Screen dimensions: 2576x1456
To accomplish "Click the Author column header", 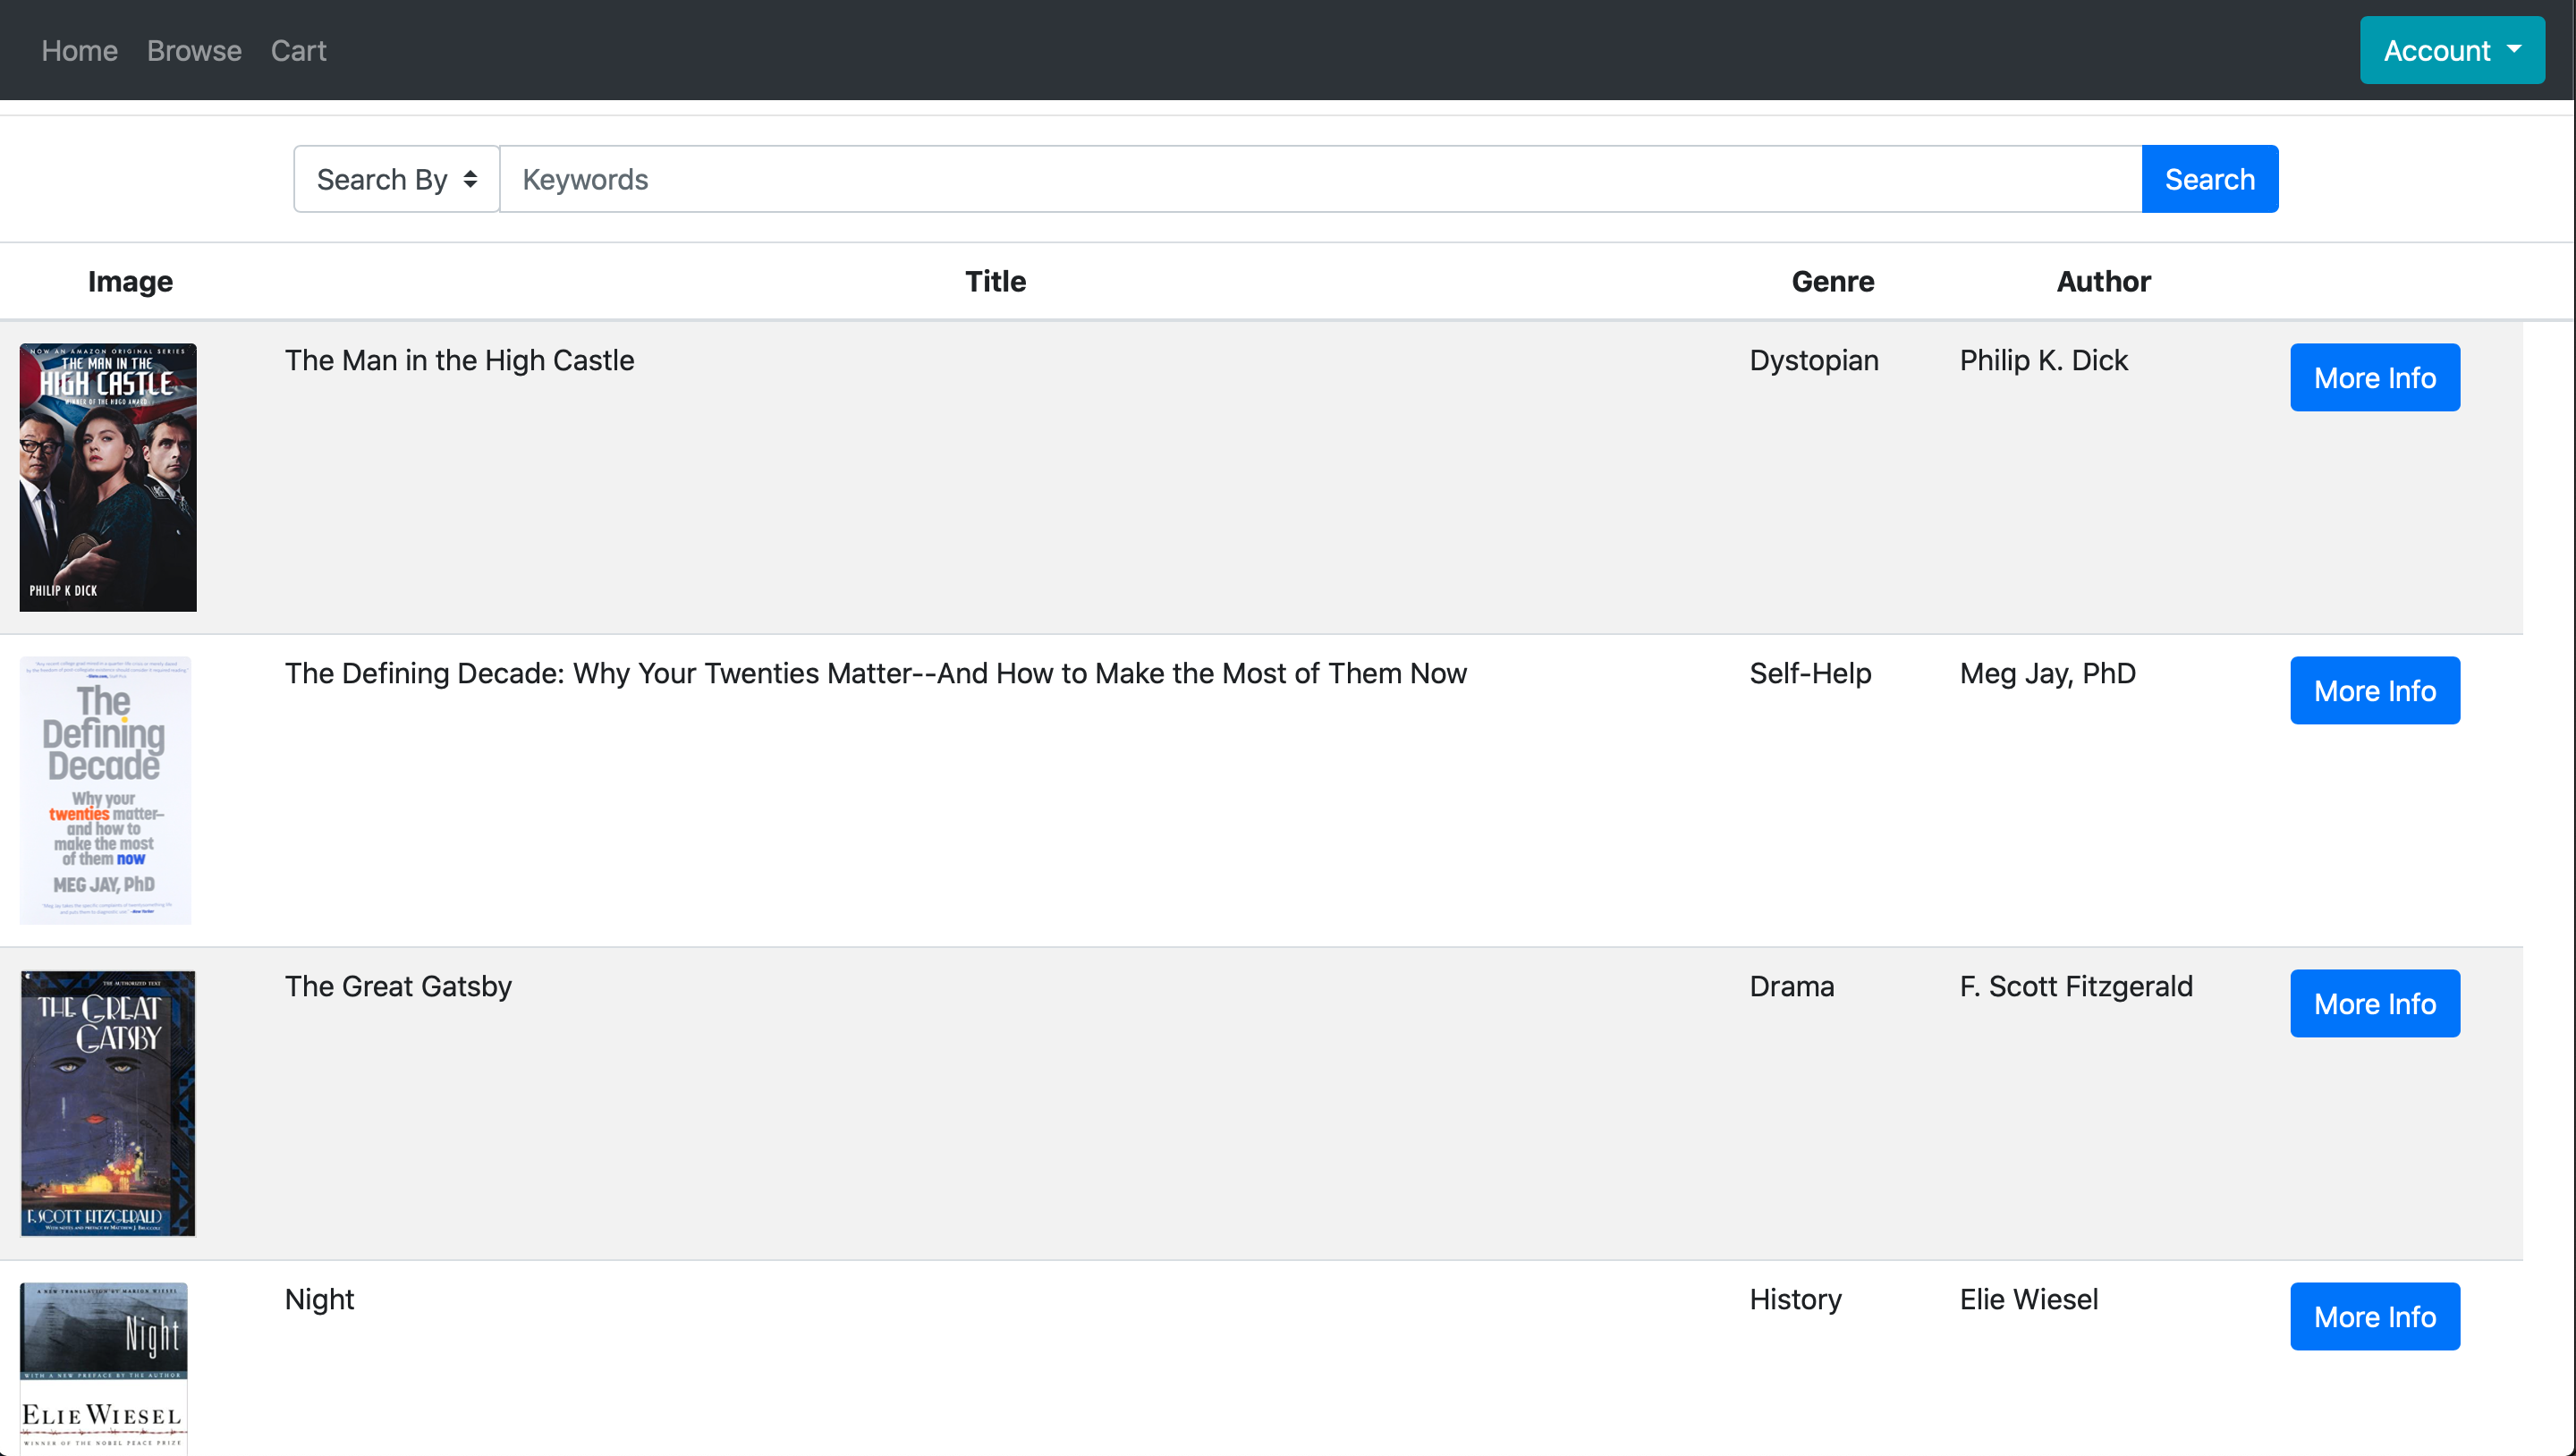I will pyautogui.click(x=2103, y=281).
